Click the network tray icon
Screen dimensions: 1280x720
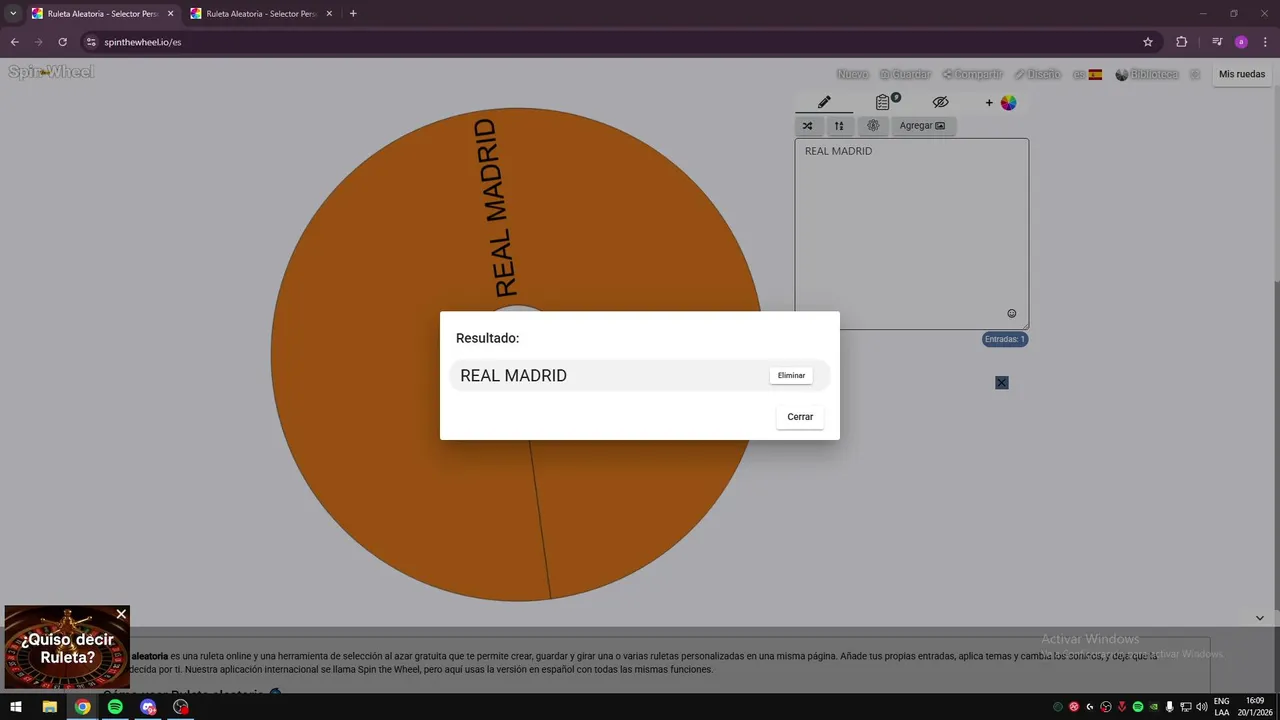click(1185, 707)
